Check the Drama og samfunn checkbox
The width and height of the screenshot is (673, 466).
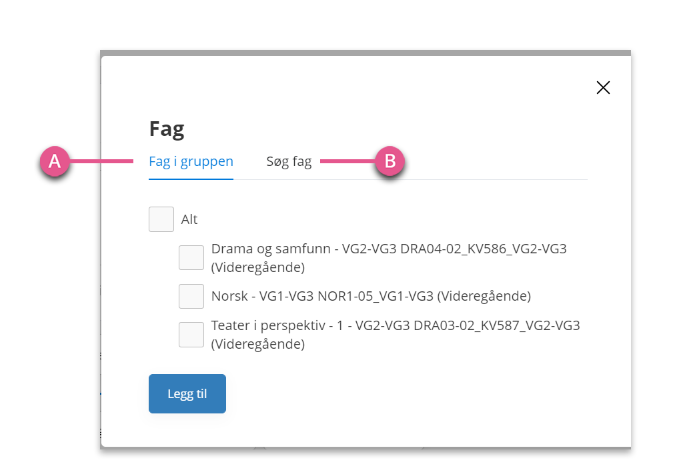click(191, 257)
